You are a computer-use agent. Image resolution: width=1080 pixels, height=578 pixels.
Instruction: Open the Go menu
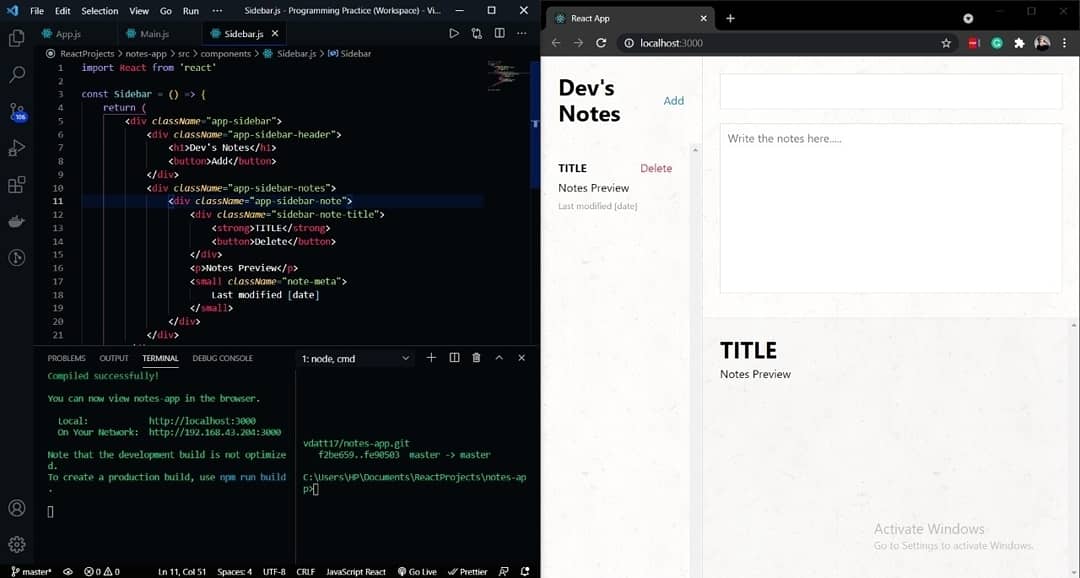(165, 11)
